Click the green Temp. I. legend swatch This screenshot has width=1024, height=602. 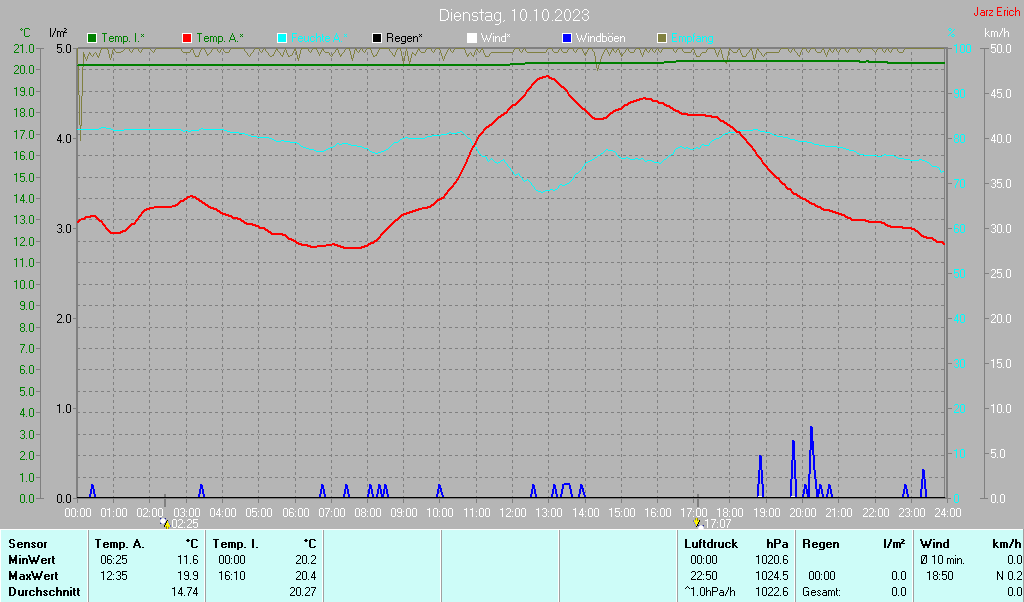click(x=92, y=38)
